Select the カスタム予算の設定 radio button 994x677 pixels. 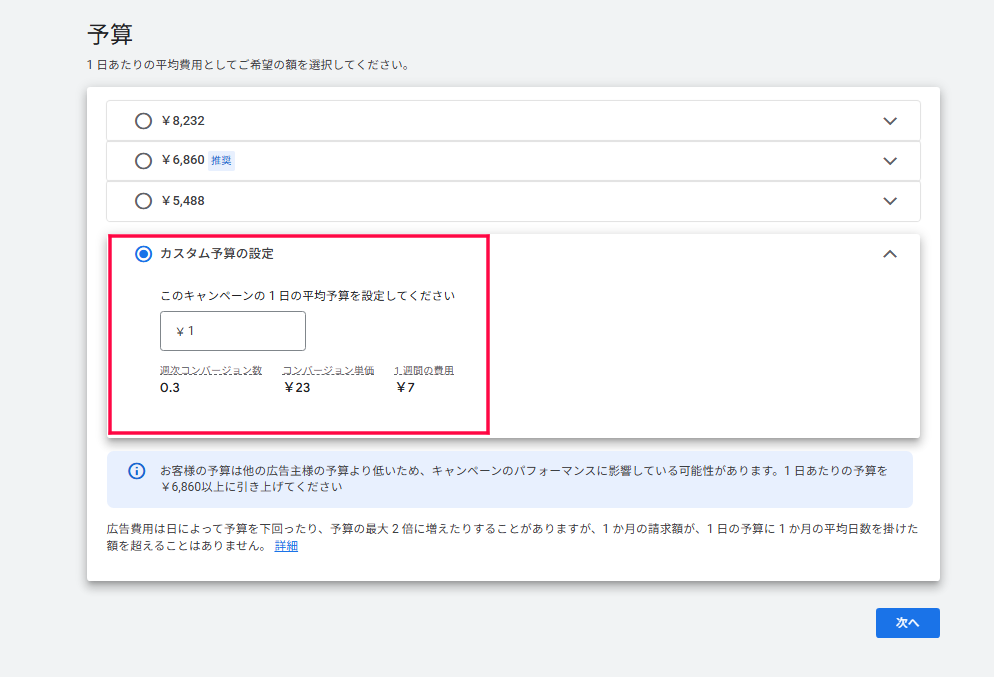click(143, 253)
